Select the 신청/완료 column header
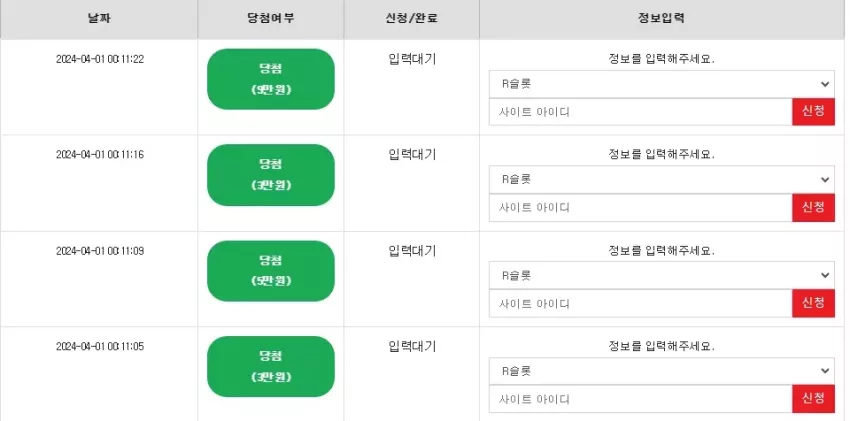The image size is (850, 421). 411,19
